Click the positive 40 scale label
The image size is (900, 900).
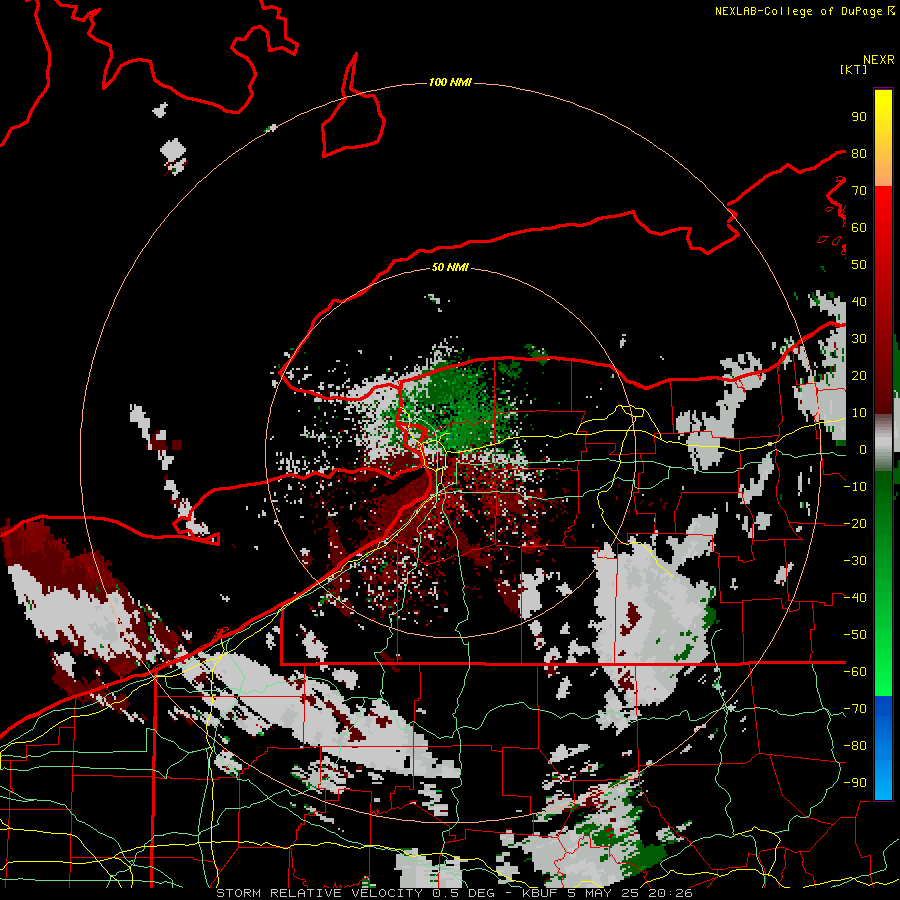tap(859, 301)
